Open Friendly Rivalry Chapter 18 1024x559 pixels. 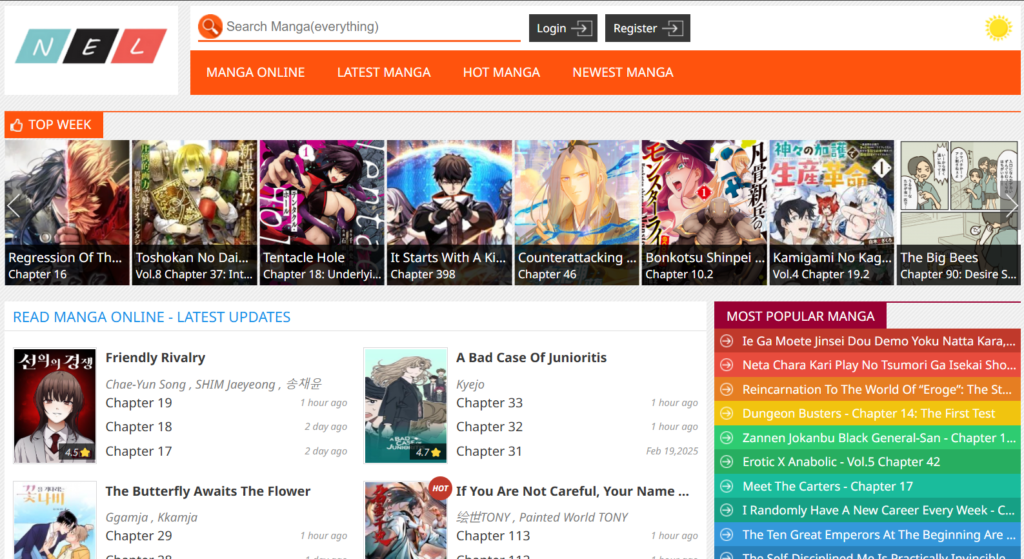point(138,427)
